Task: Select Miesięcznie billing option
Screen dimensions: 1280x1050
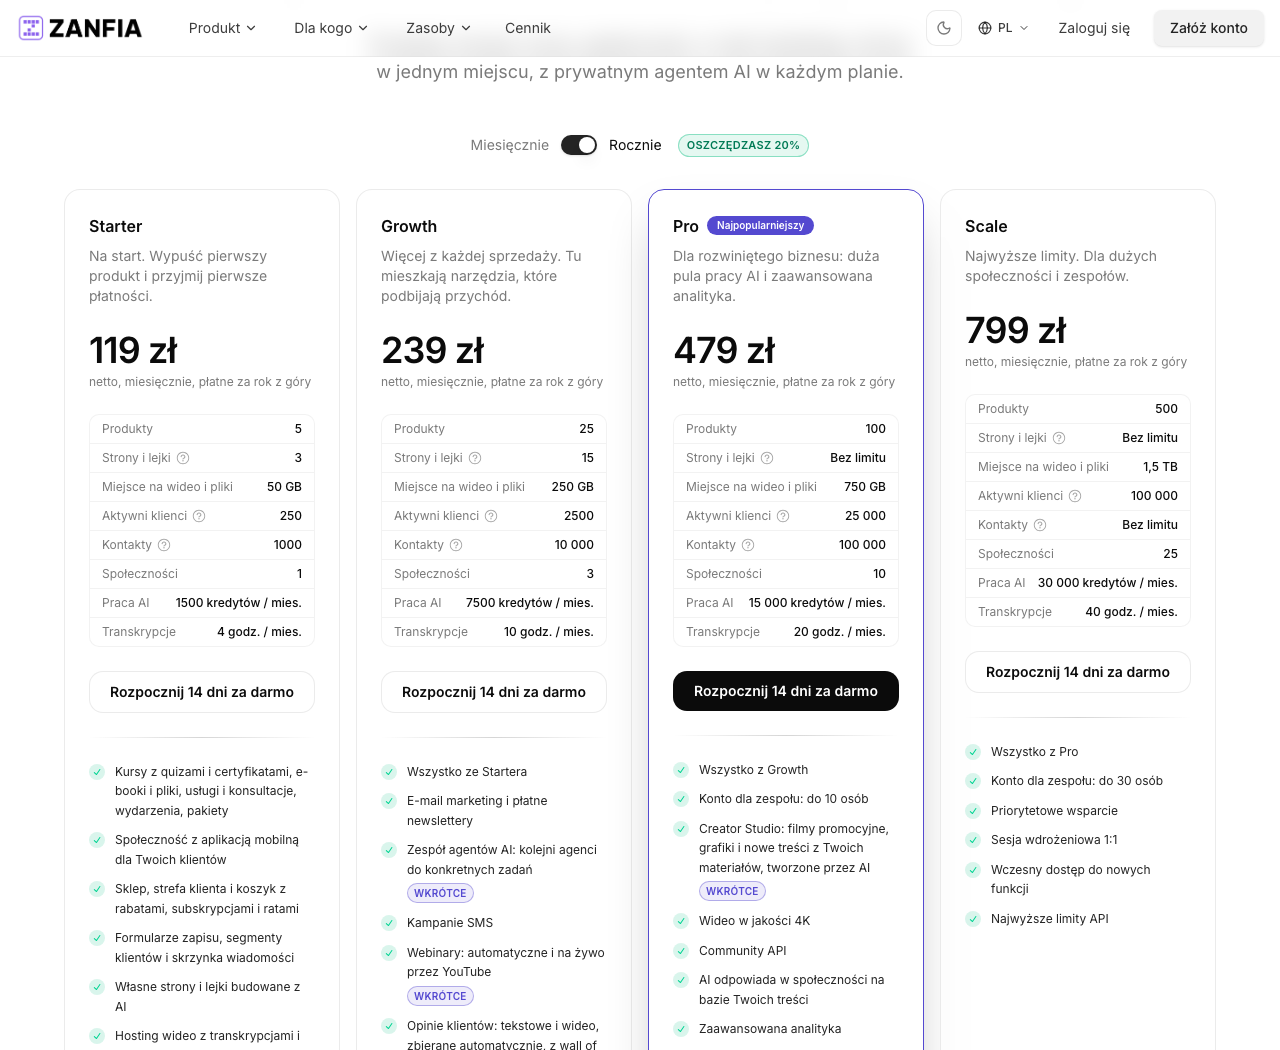Action: [x=510, y=145]
